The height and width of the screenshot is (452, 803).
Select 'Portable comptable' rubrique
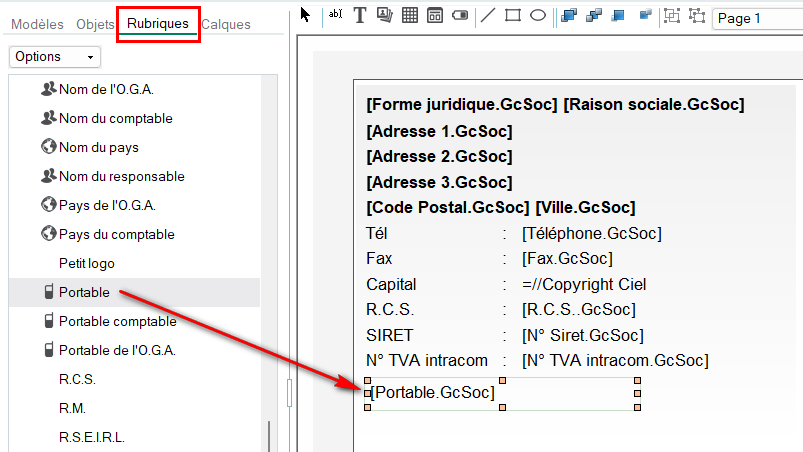[118, 321]
